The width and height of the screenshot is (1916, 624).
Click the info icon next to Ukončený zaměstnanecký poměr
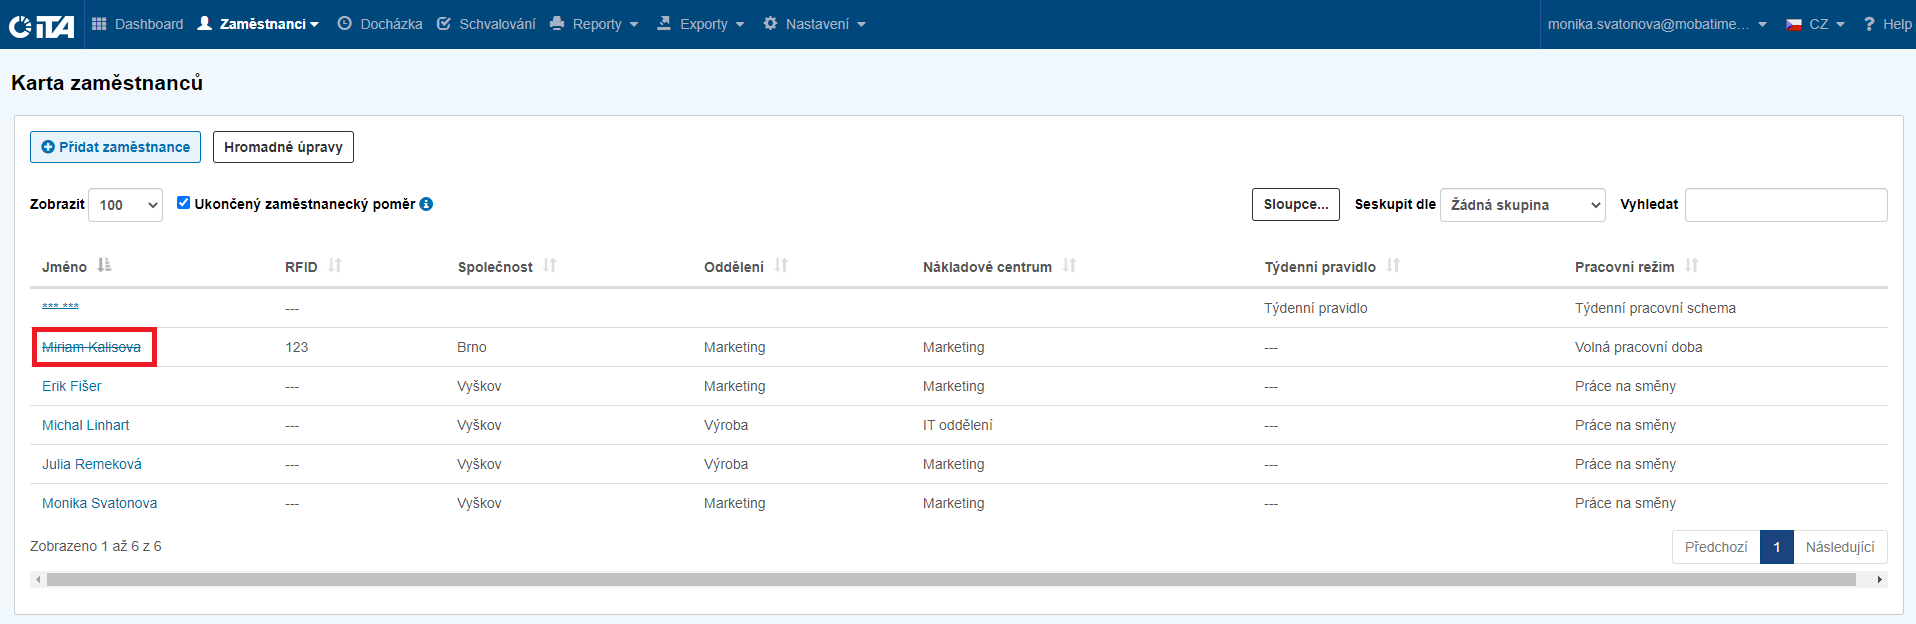click(426, 204)
